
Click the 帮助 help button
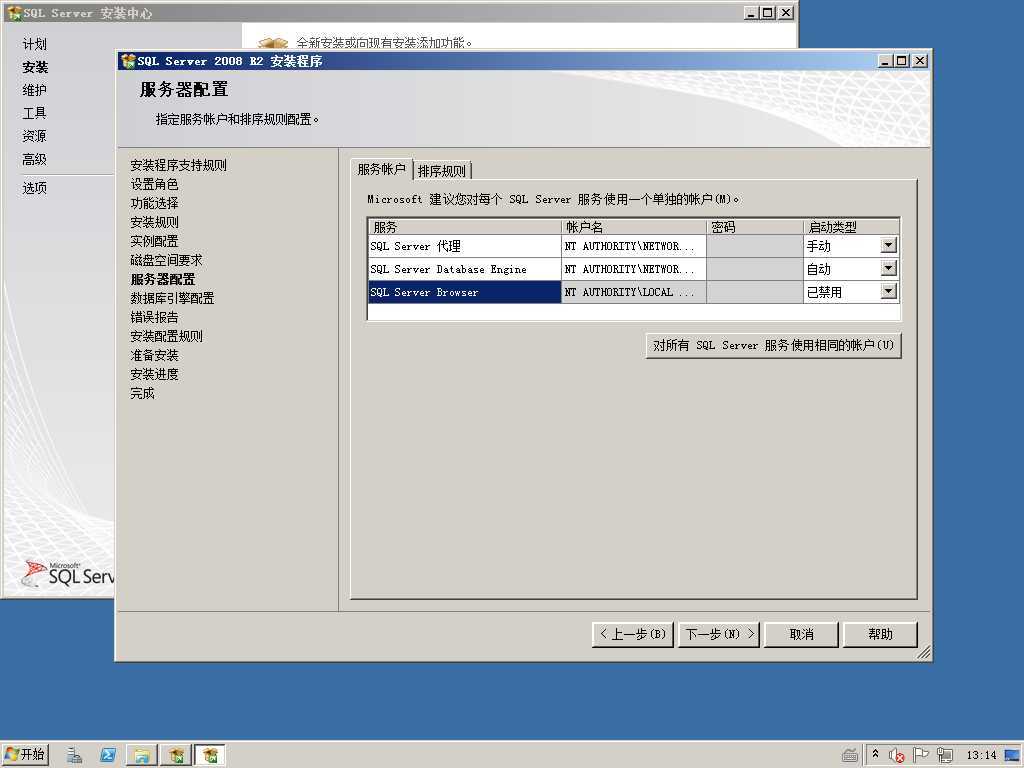point(880,634)
